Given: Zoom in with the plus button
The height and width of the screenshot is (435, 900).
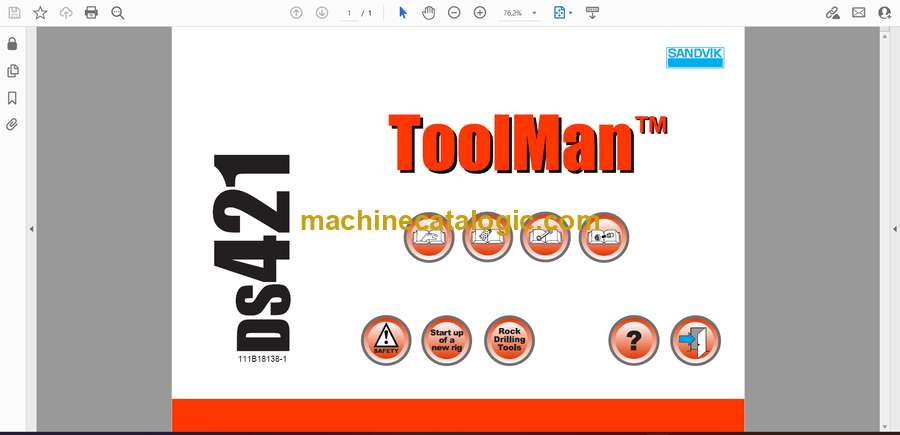Looking at the screenshot, I should coord(480,13).
